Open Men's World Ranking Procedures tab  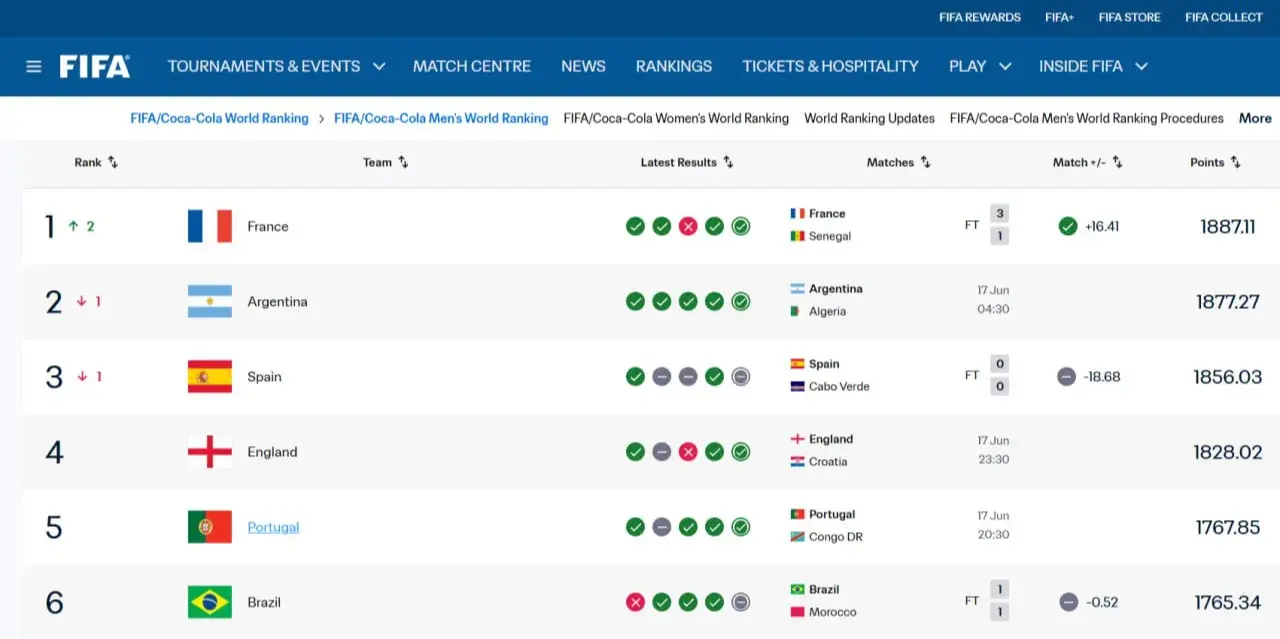click(1086, 118)
